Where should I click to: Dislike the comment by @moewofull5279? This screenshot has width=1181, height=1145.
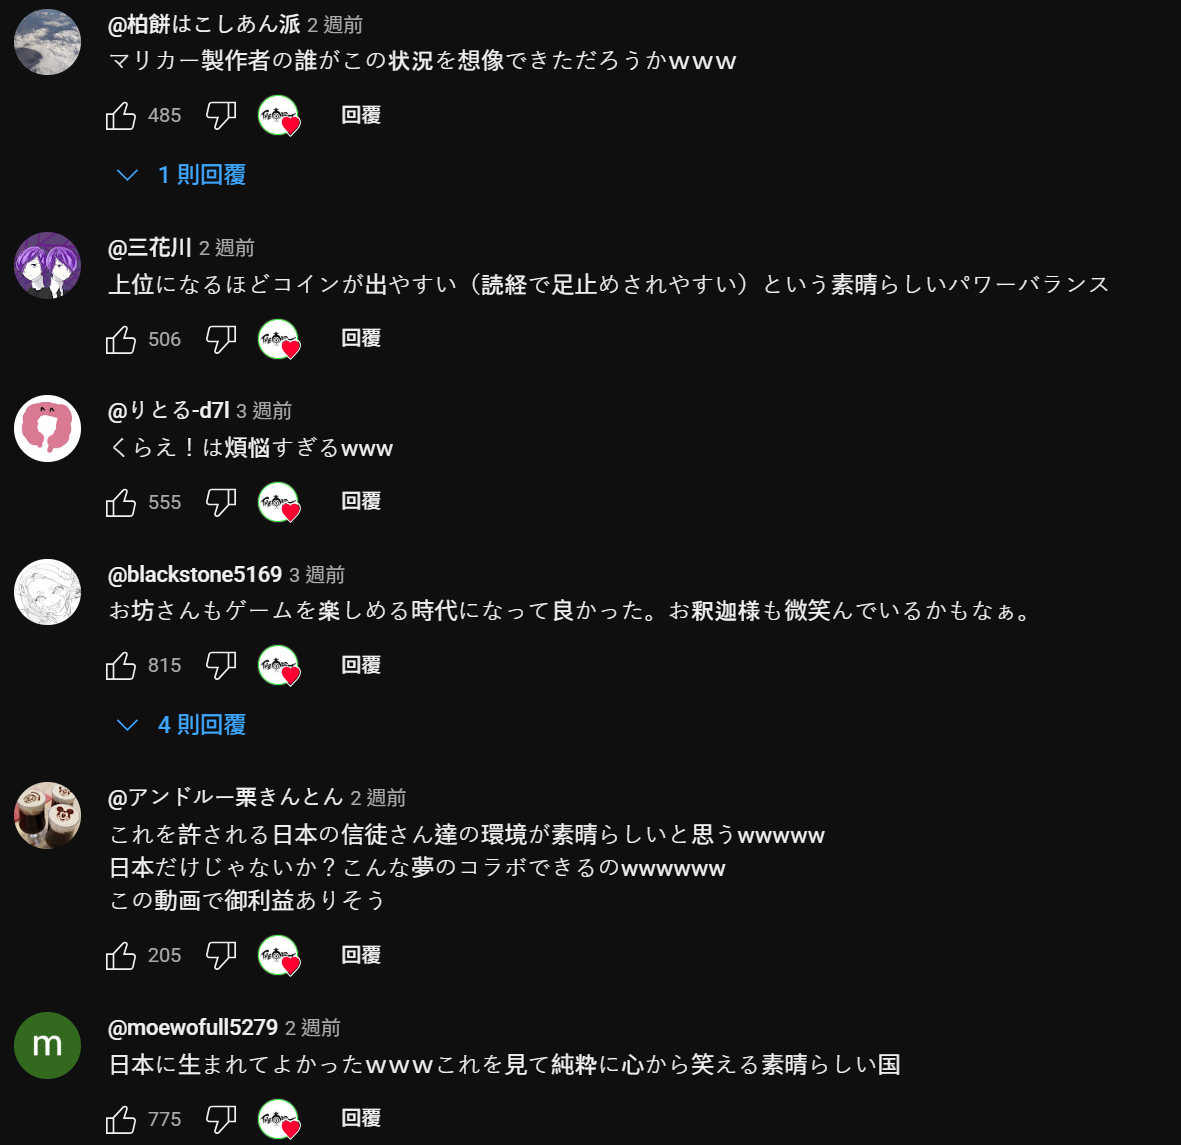pyautogui.click(x=221, y=1119)
